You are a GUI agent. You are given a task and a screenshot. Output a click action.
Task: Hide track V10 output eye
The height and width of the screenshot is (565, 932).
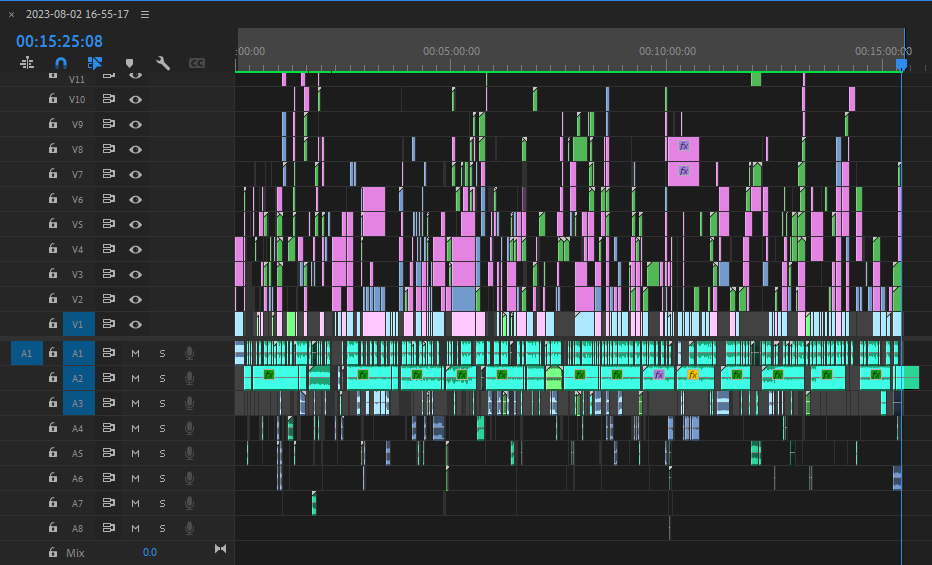click(x=136, y=99)
